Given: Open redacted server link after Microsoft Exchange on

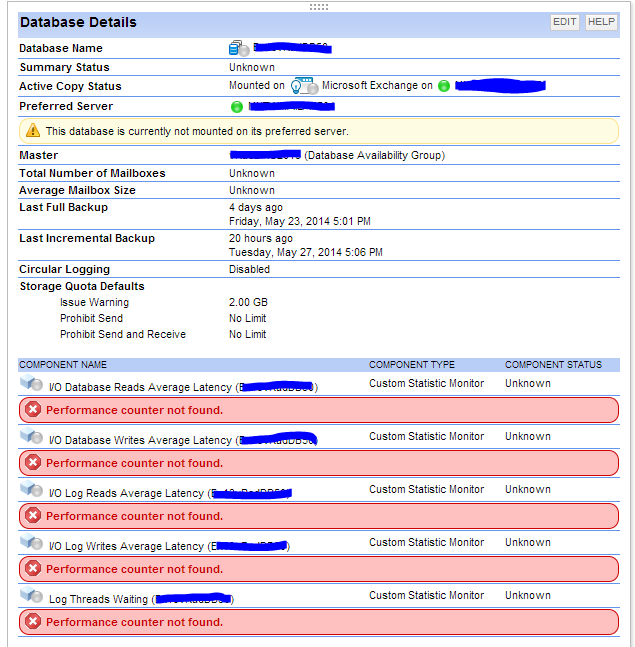Looking at the screenshot, I should click(500, 85).
